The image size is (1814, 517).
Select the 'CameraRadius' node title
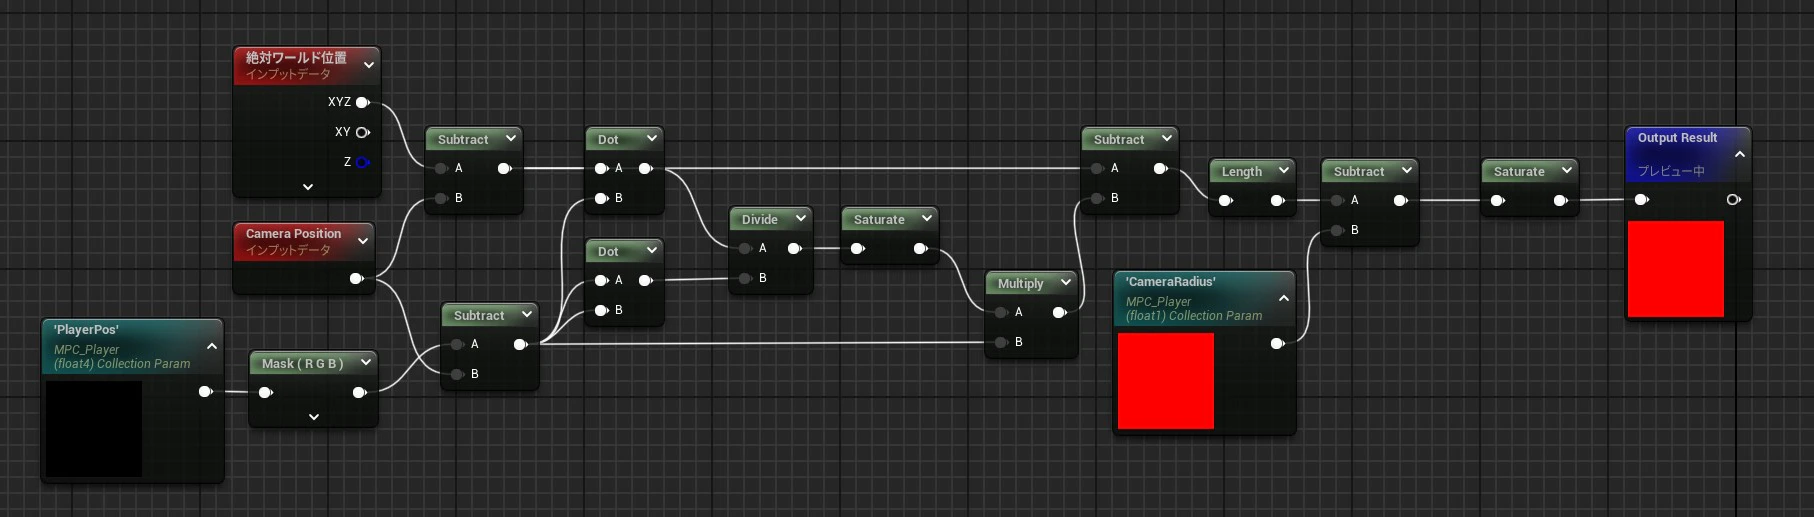tap(1171, 281)
